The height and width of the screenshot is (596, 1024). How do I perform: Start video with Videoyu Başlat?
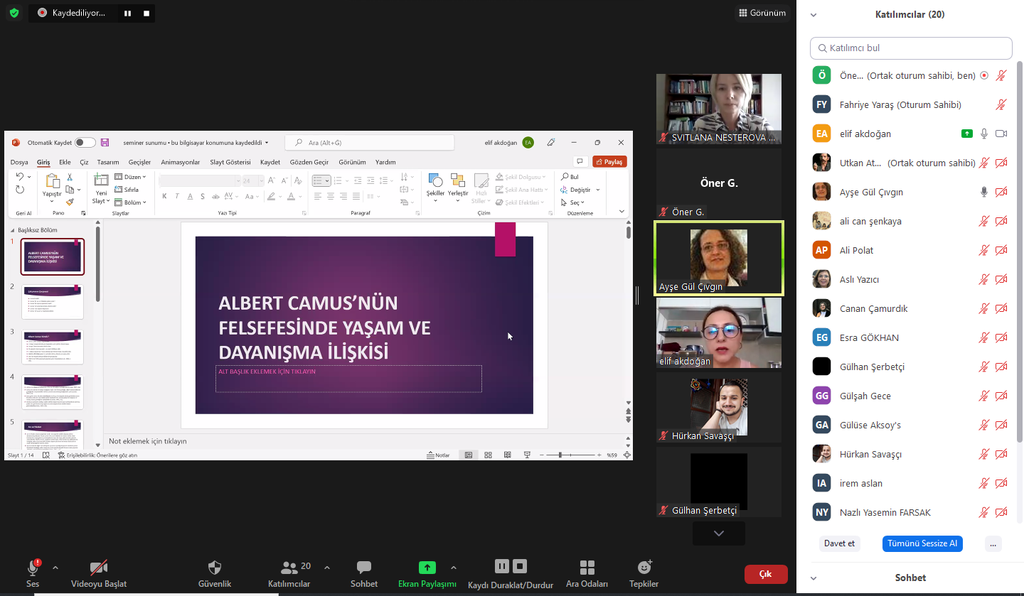tap(99, 573)
